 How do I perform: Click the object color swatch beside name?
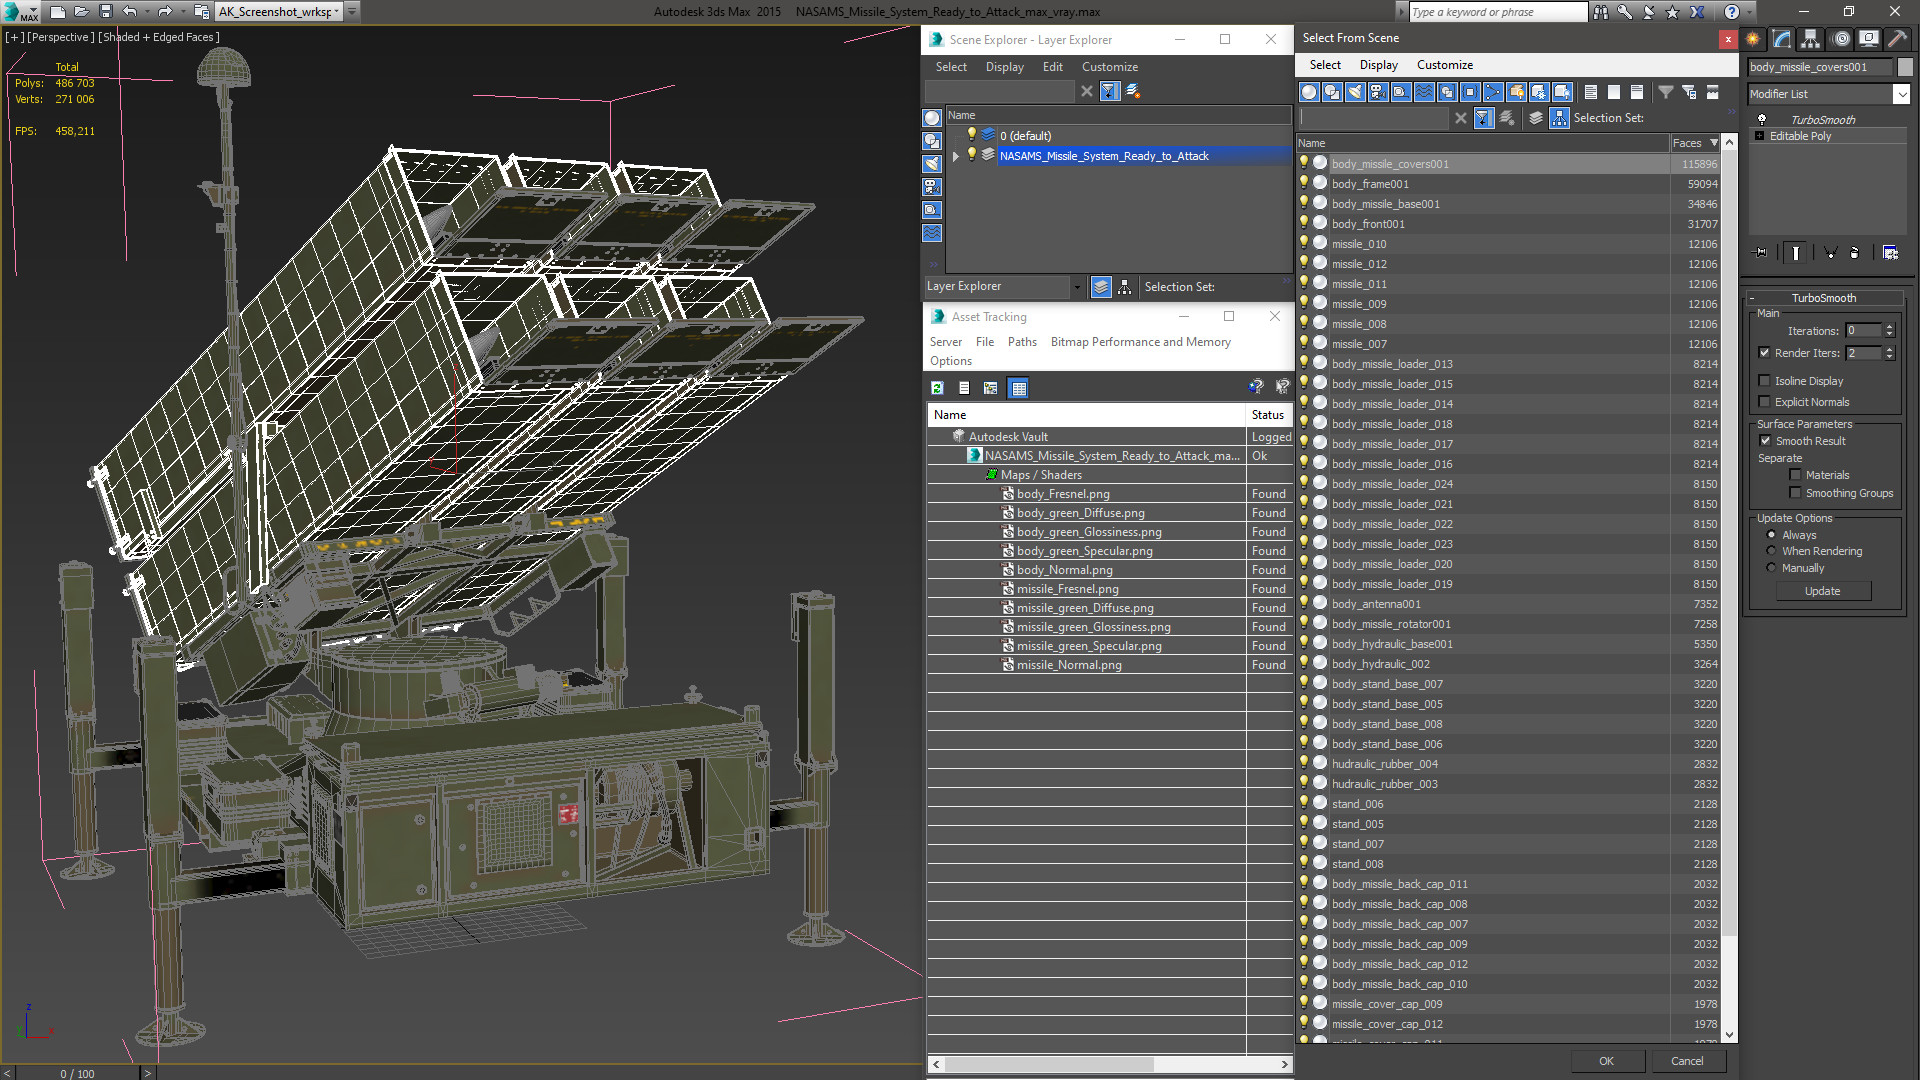point(1904,67)
